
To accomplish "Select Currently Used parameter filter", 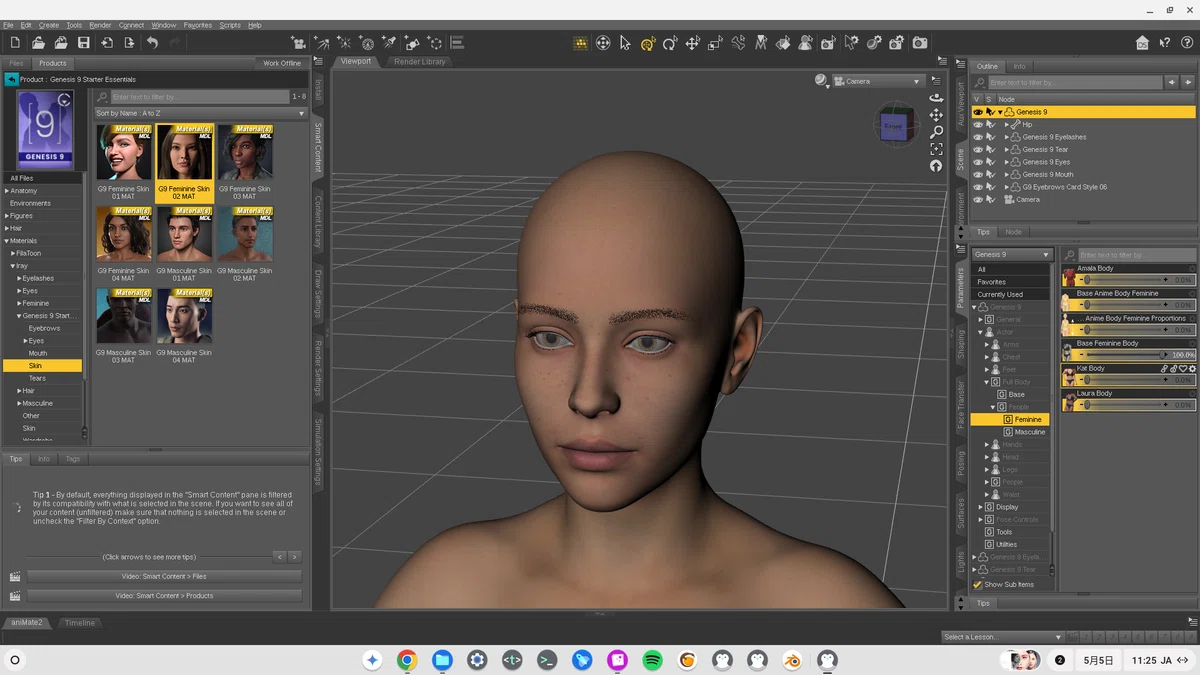I will coord(1010,294).
